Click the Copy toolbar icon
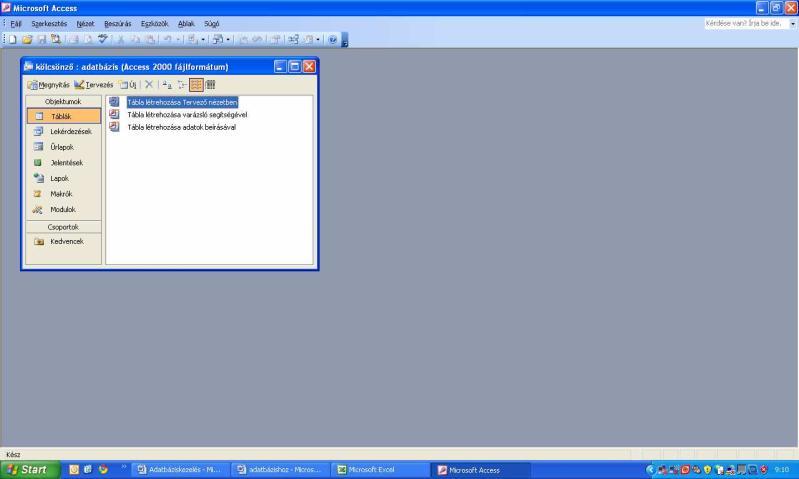This screenshot has width=799, height=479. (135, 39)
